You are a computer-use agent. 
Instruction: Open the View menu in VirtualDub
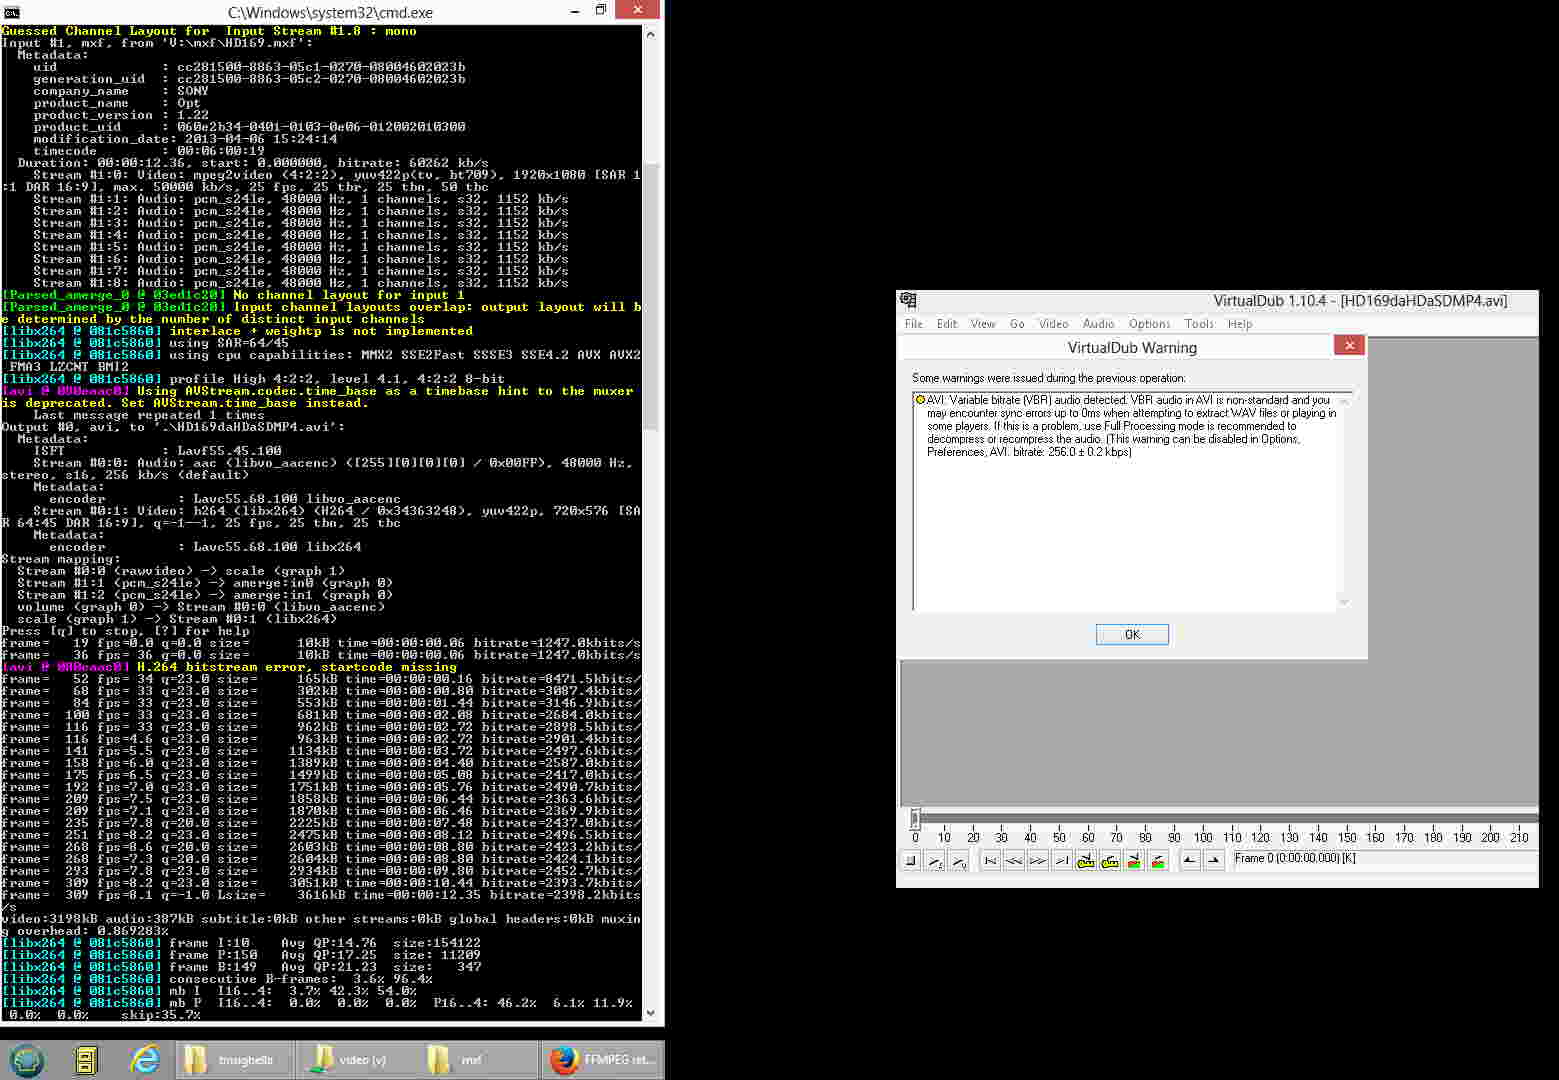(x=983, y=324)
